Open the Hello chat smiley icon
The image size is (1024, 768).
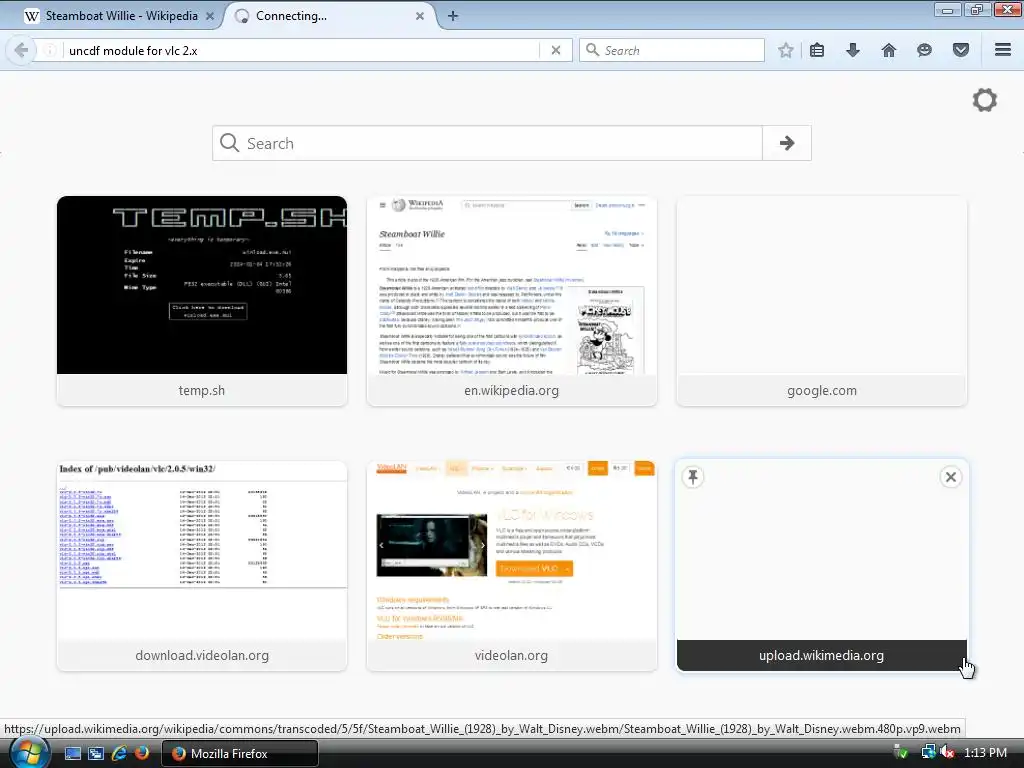coord(924,50)
